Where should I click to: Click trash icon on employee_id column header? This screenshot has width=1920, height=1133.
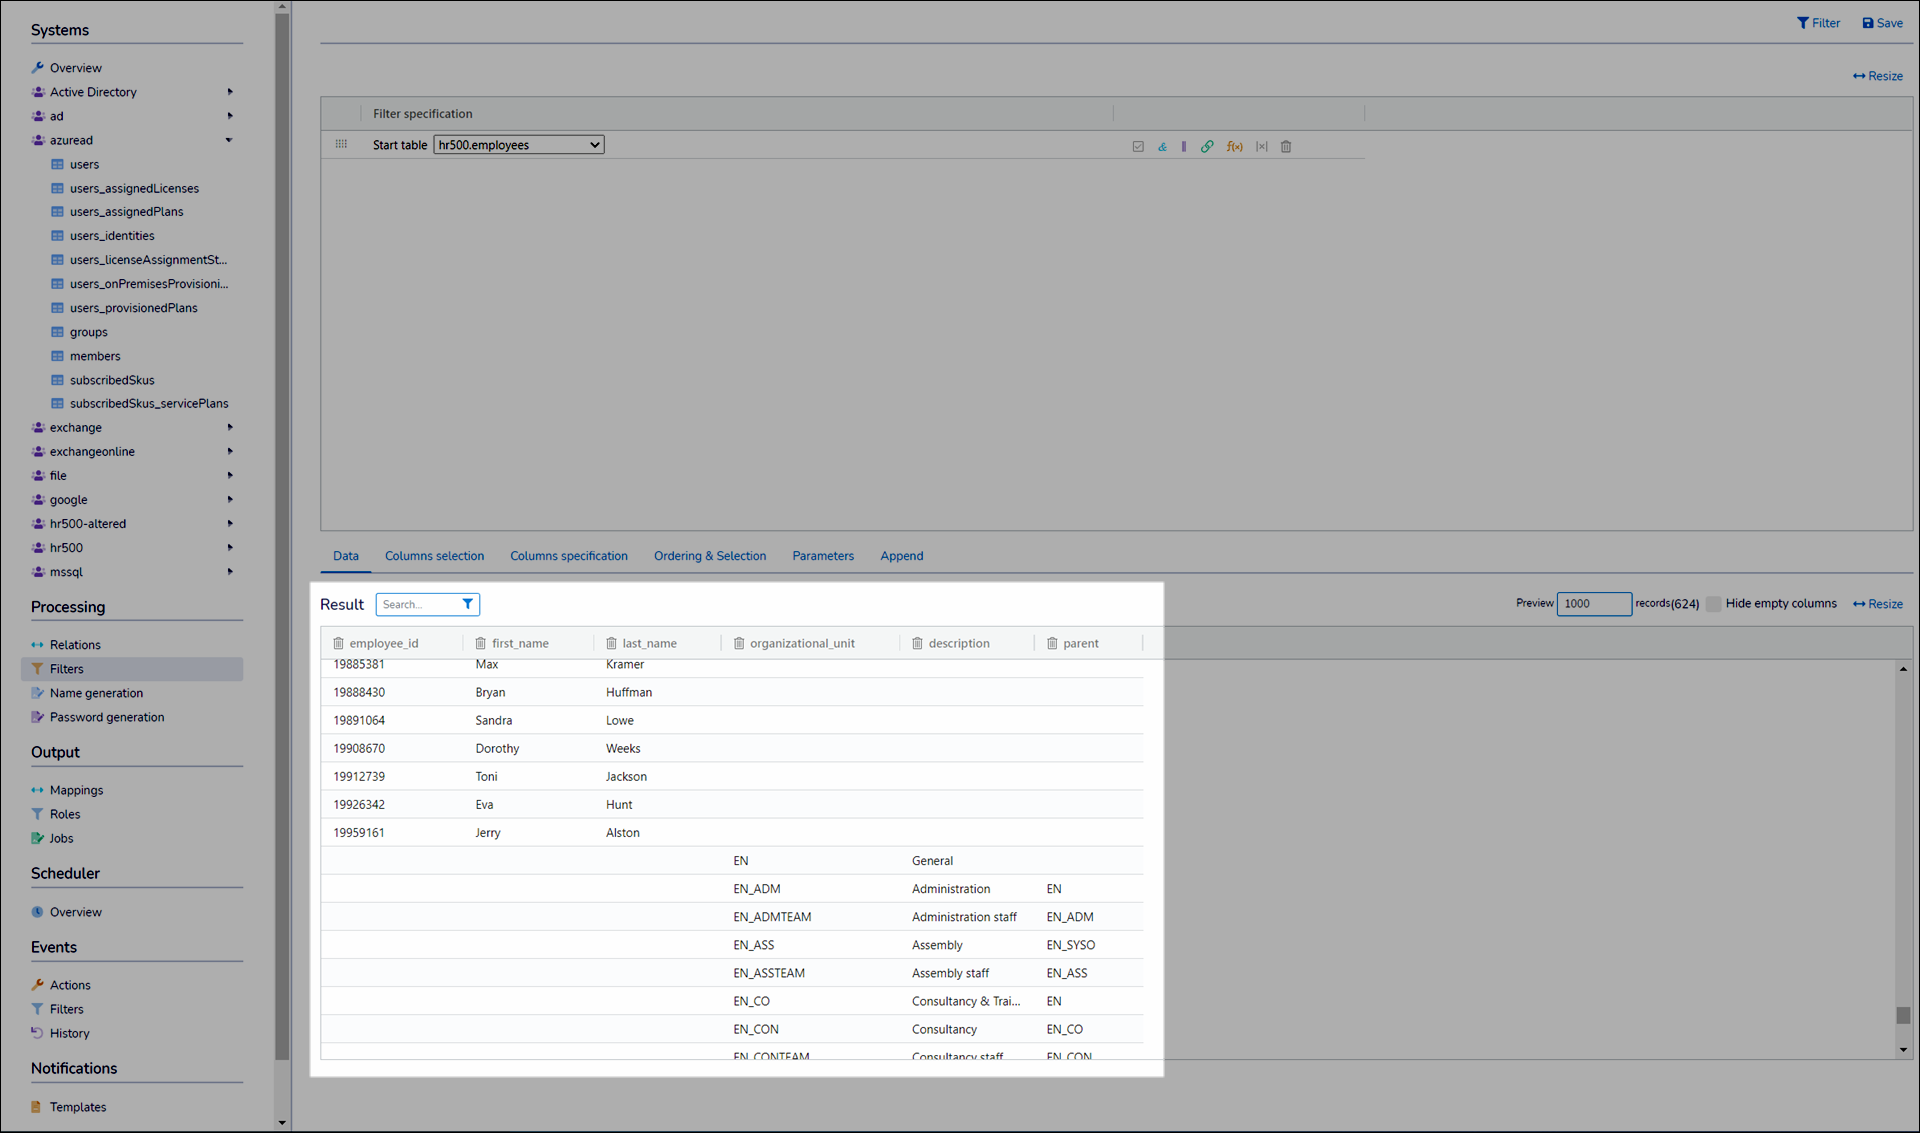tap(338, 643)
